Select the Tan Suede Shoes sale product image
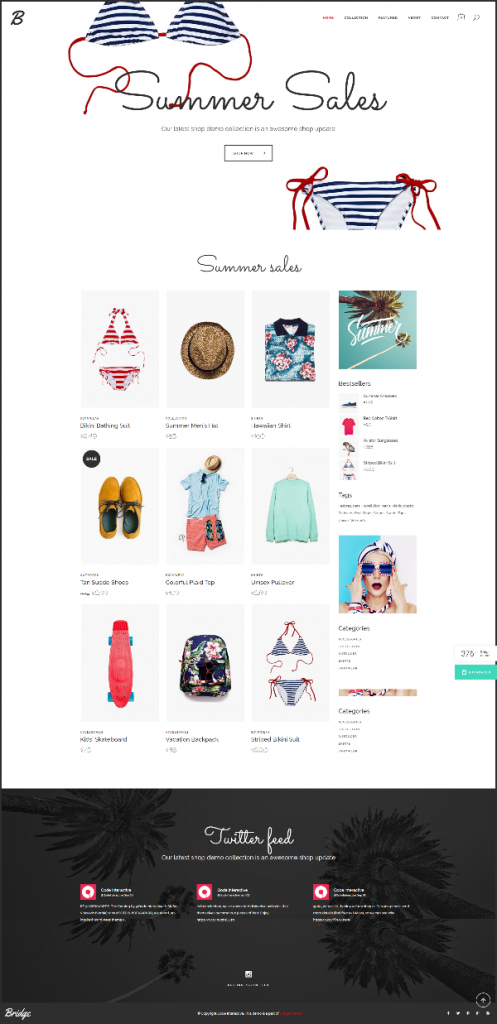The width and height of the screenshot is (497, 1024). tap(120, 506)
